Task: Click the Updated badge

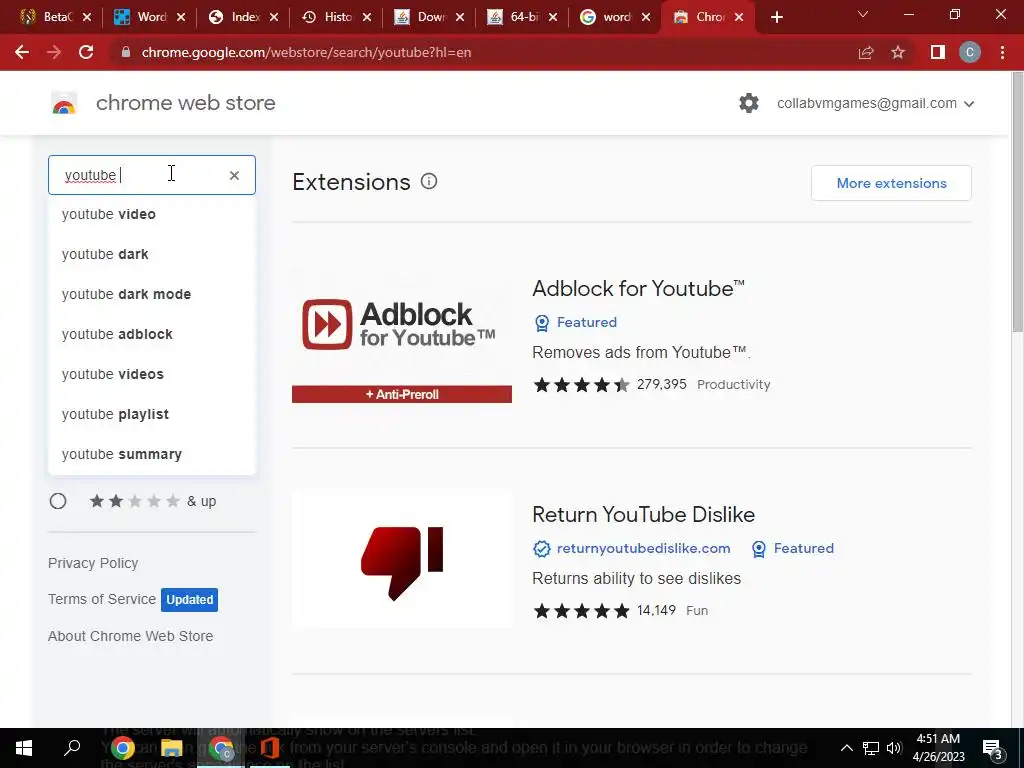Action: pos(189,600)
